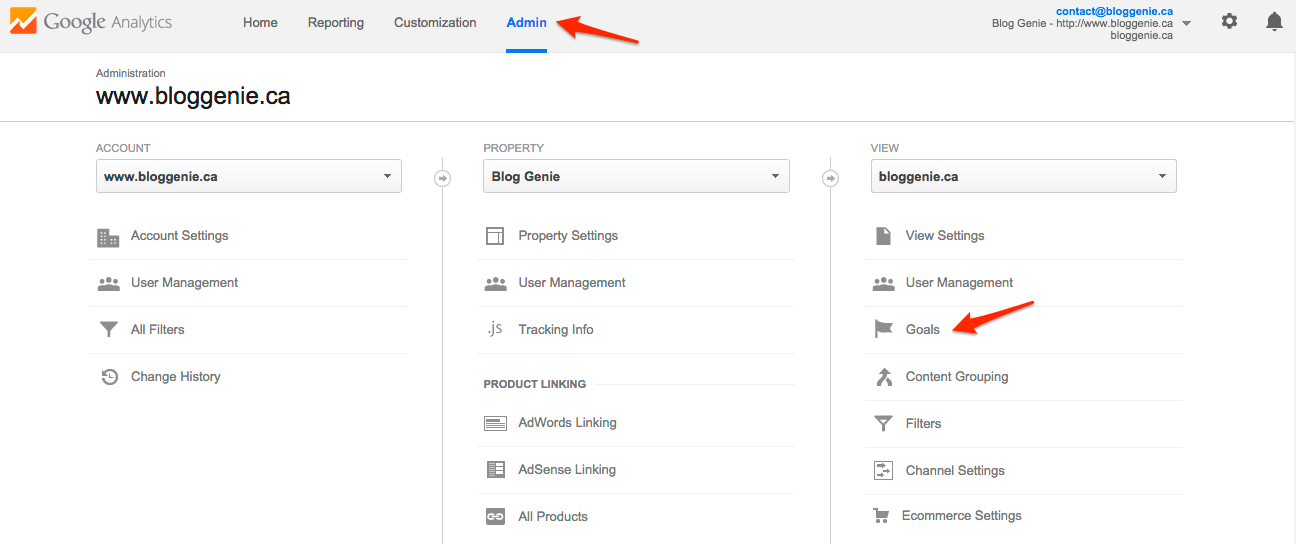
Task: Open the Goals link
Action: click(923, 330)
